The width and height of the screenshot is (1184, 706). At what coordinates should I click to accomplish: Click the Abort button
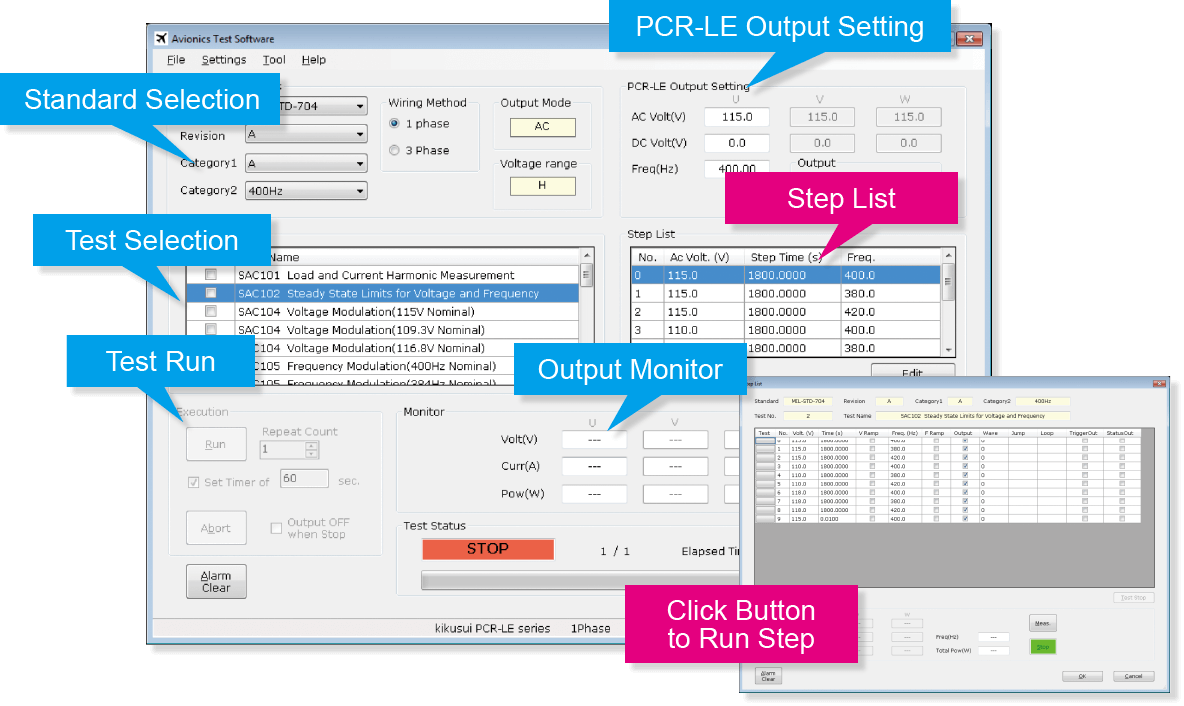click(216, 528)
